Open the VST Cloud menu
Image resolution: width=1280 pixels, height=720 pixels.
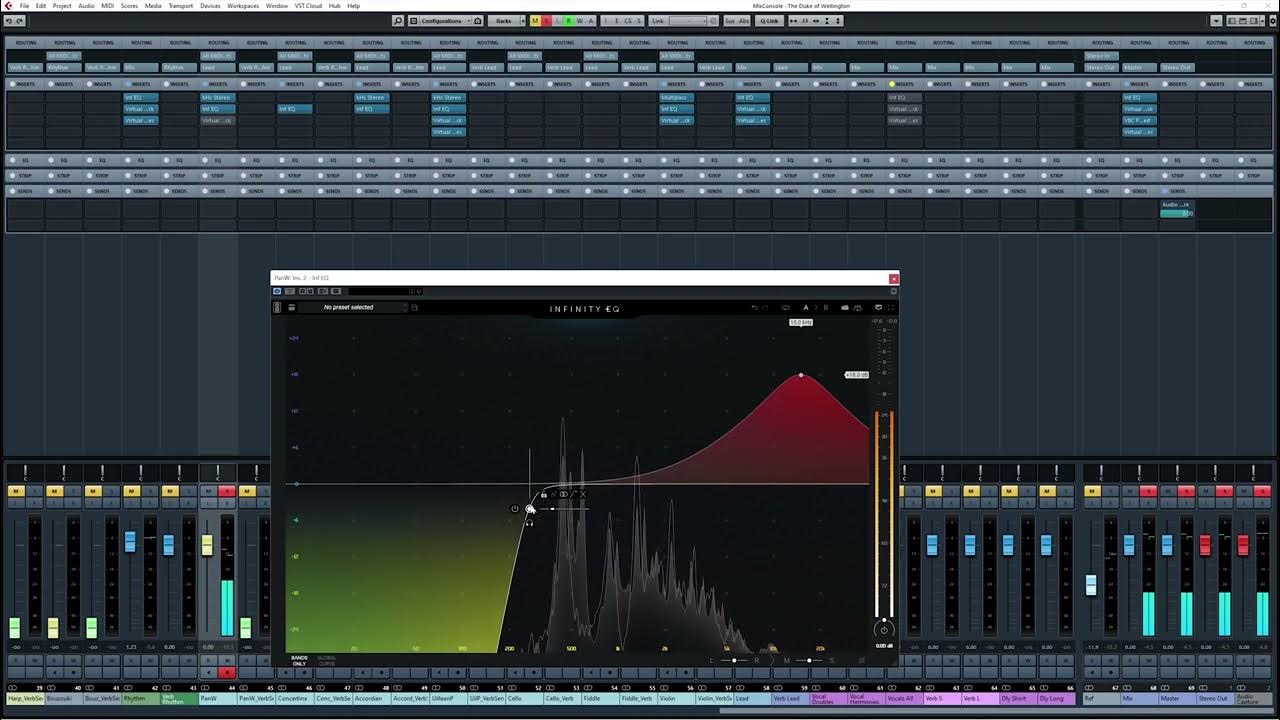coord(308,6)
